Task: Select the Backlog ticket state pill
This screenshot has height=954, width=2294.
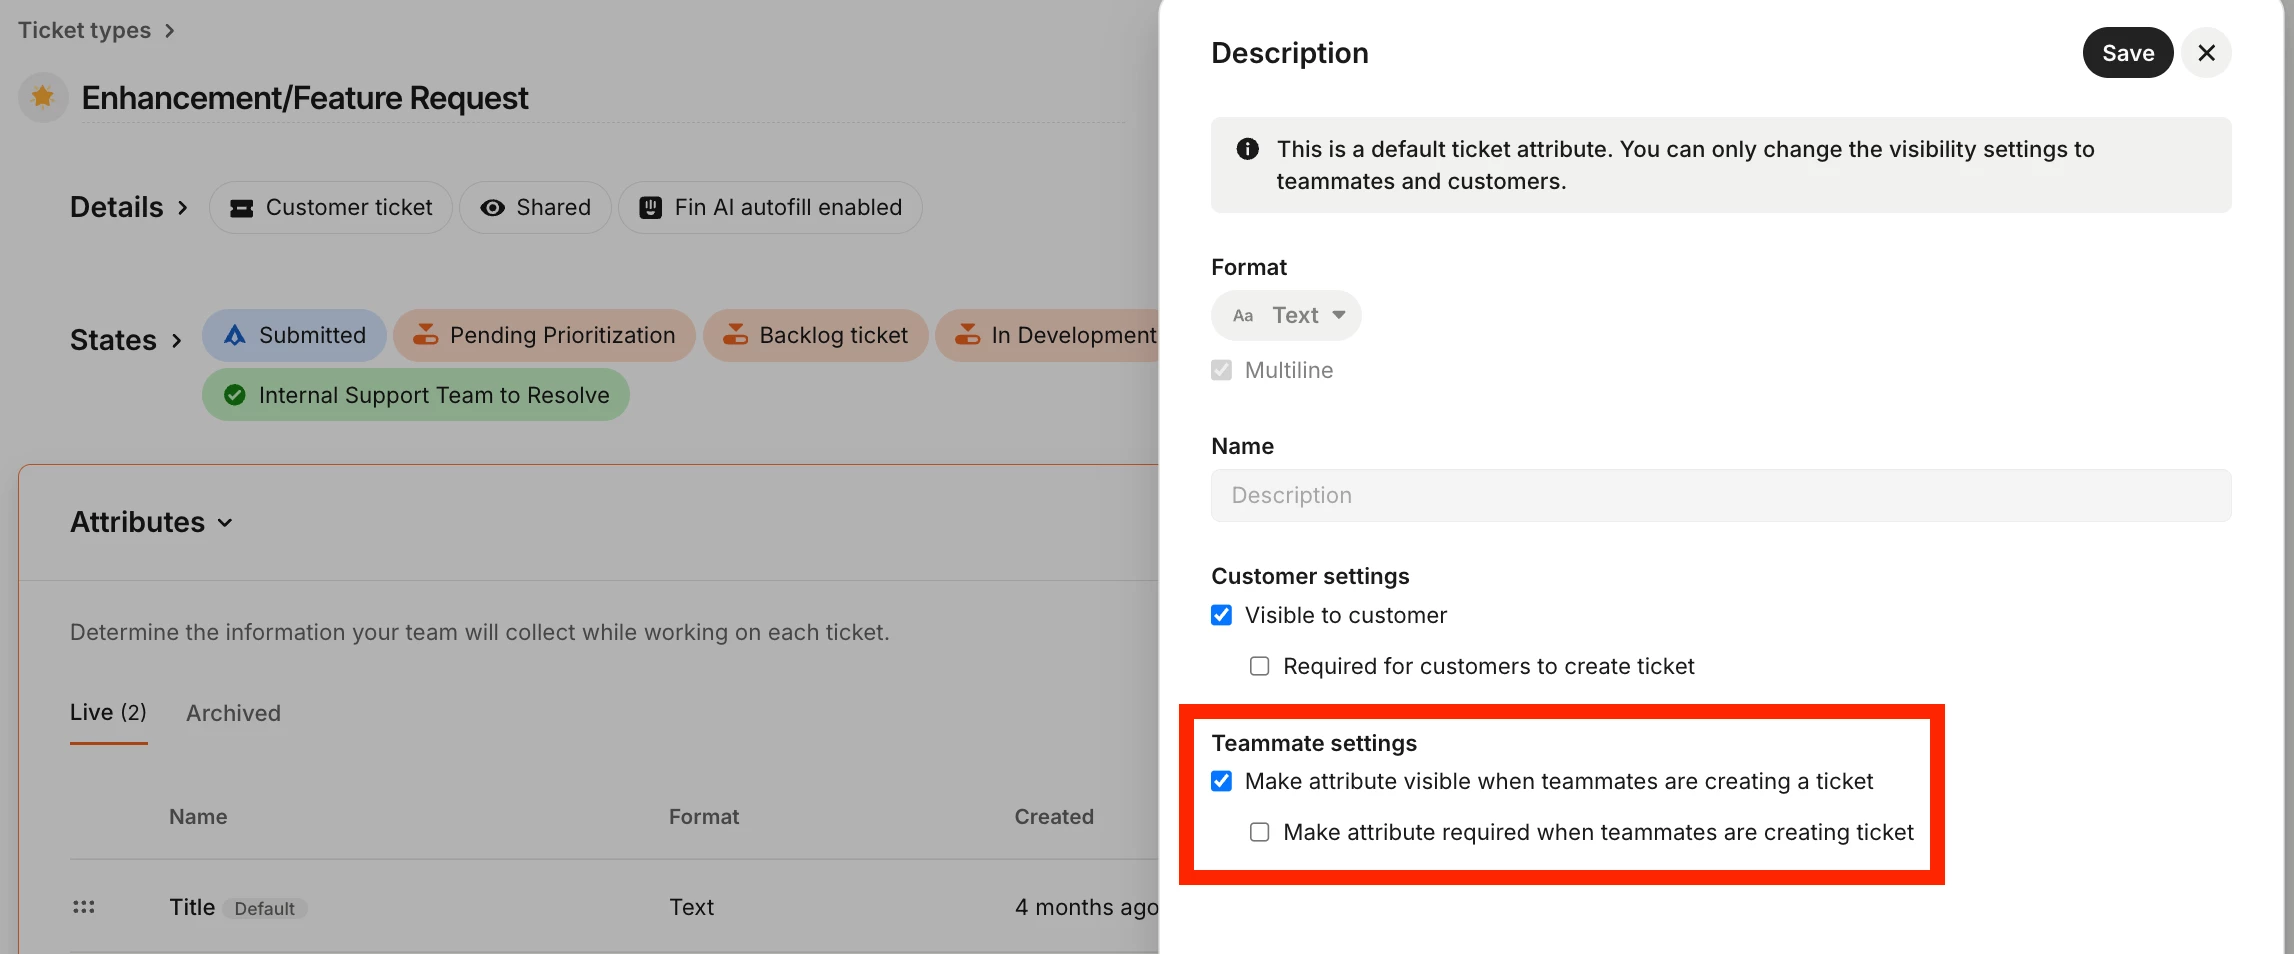Action: click(815, 335)
